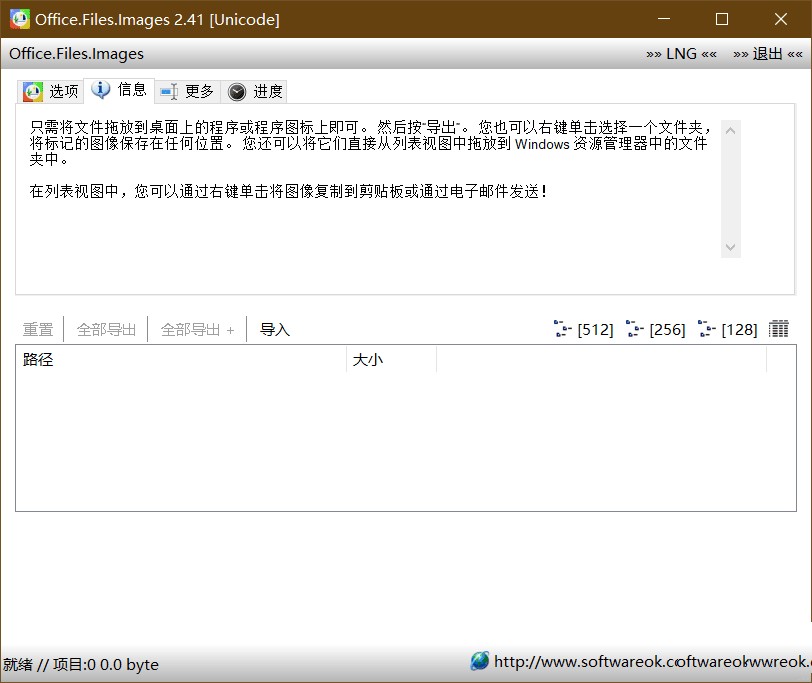This screenshot has height=683, width=812.
Task: Click the info text scrollbar up arrow
Action: coord(731,130)
